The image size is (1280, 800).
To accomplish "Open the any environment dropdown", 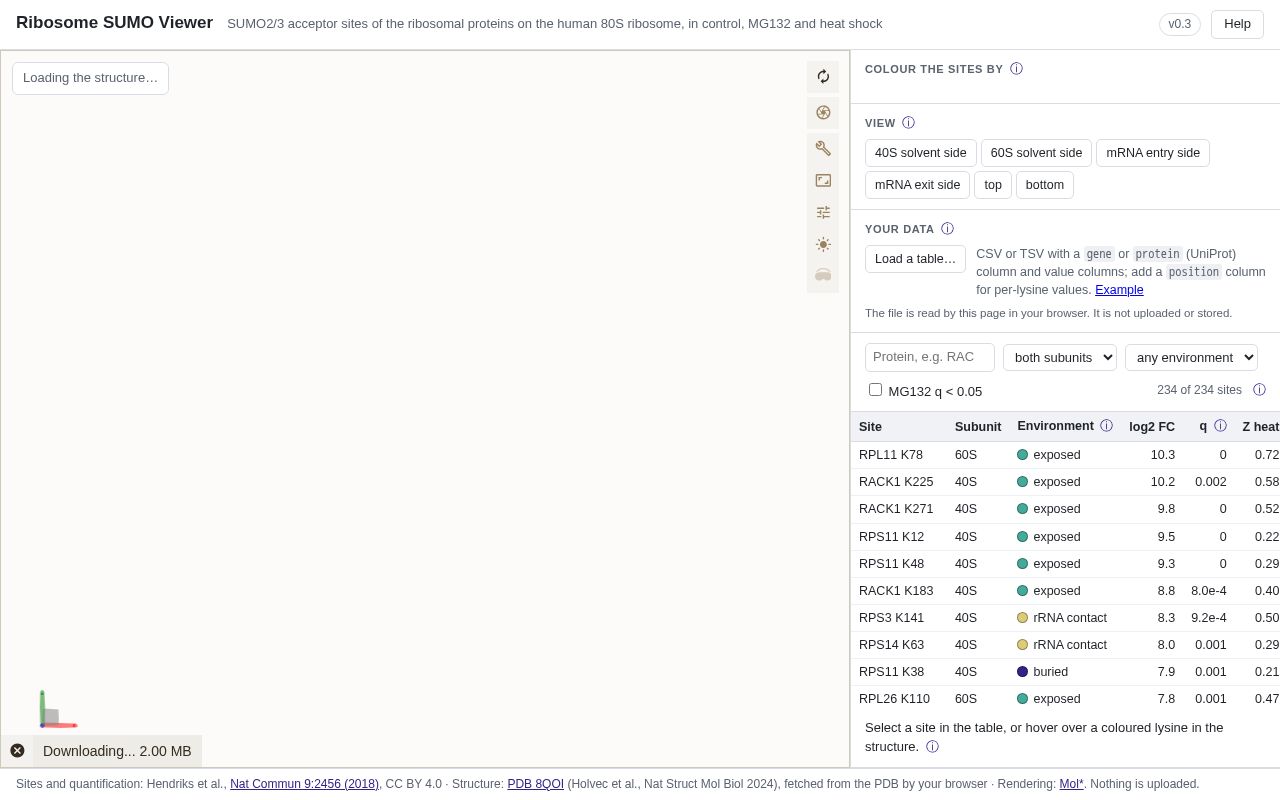I will pyautogui.click(x=1191, y=358).
